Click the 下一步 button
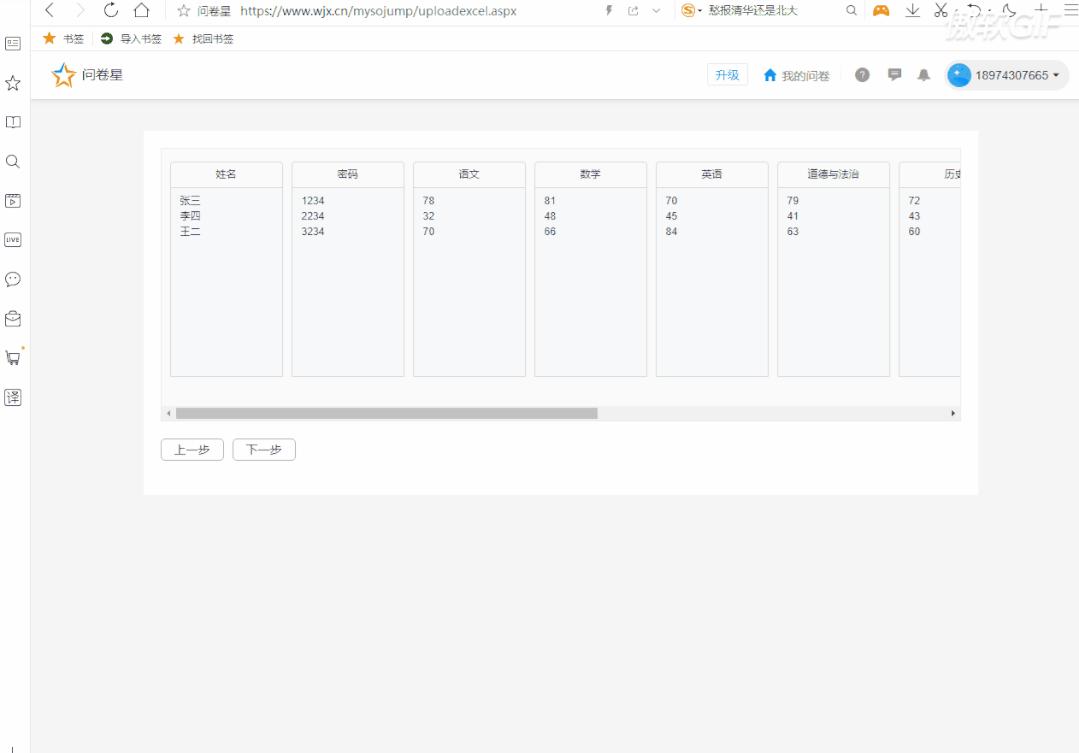The width and height of the screenshot is (1079, 753). (263, 449)
